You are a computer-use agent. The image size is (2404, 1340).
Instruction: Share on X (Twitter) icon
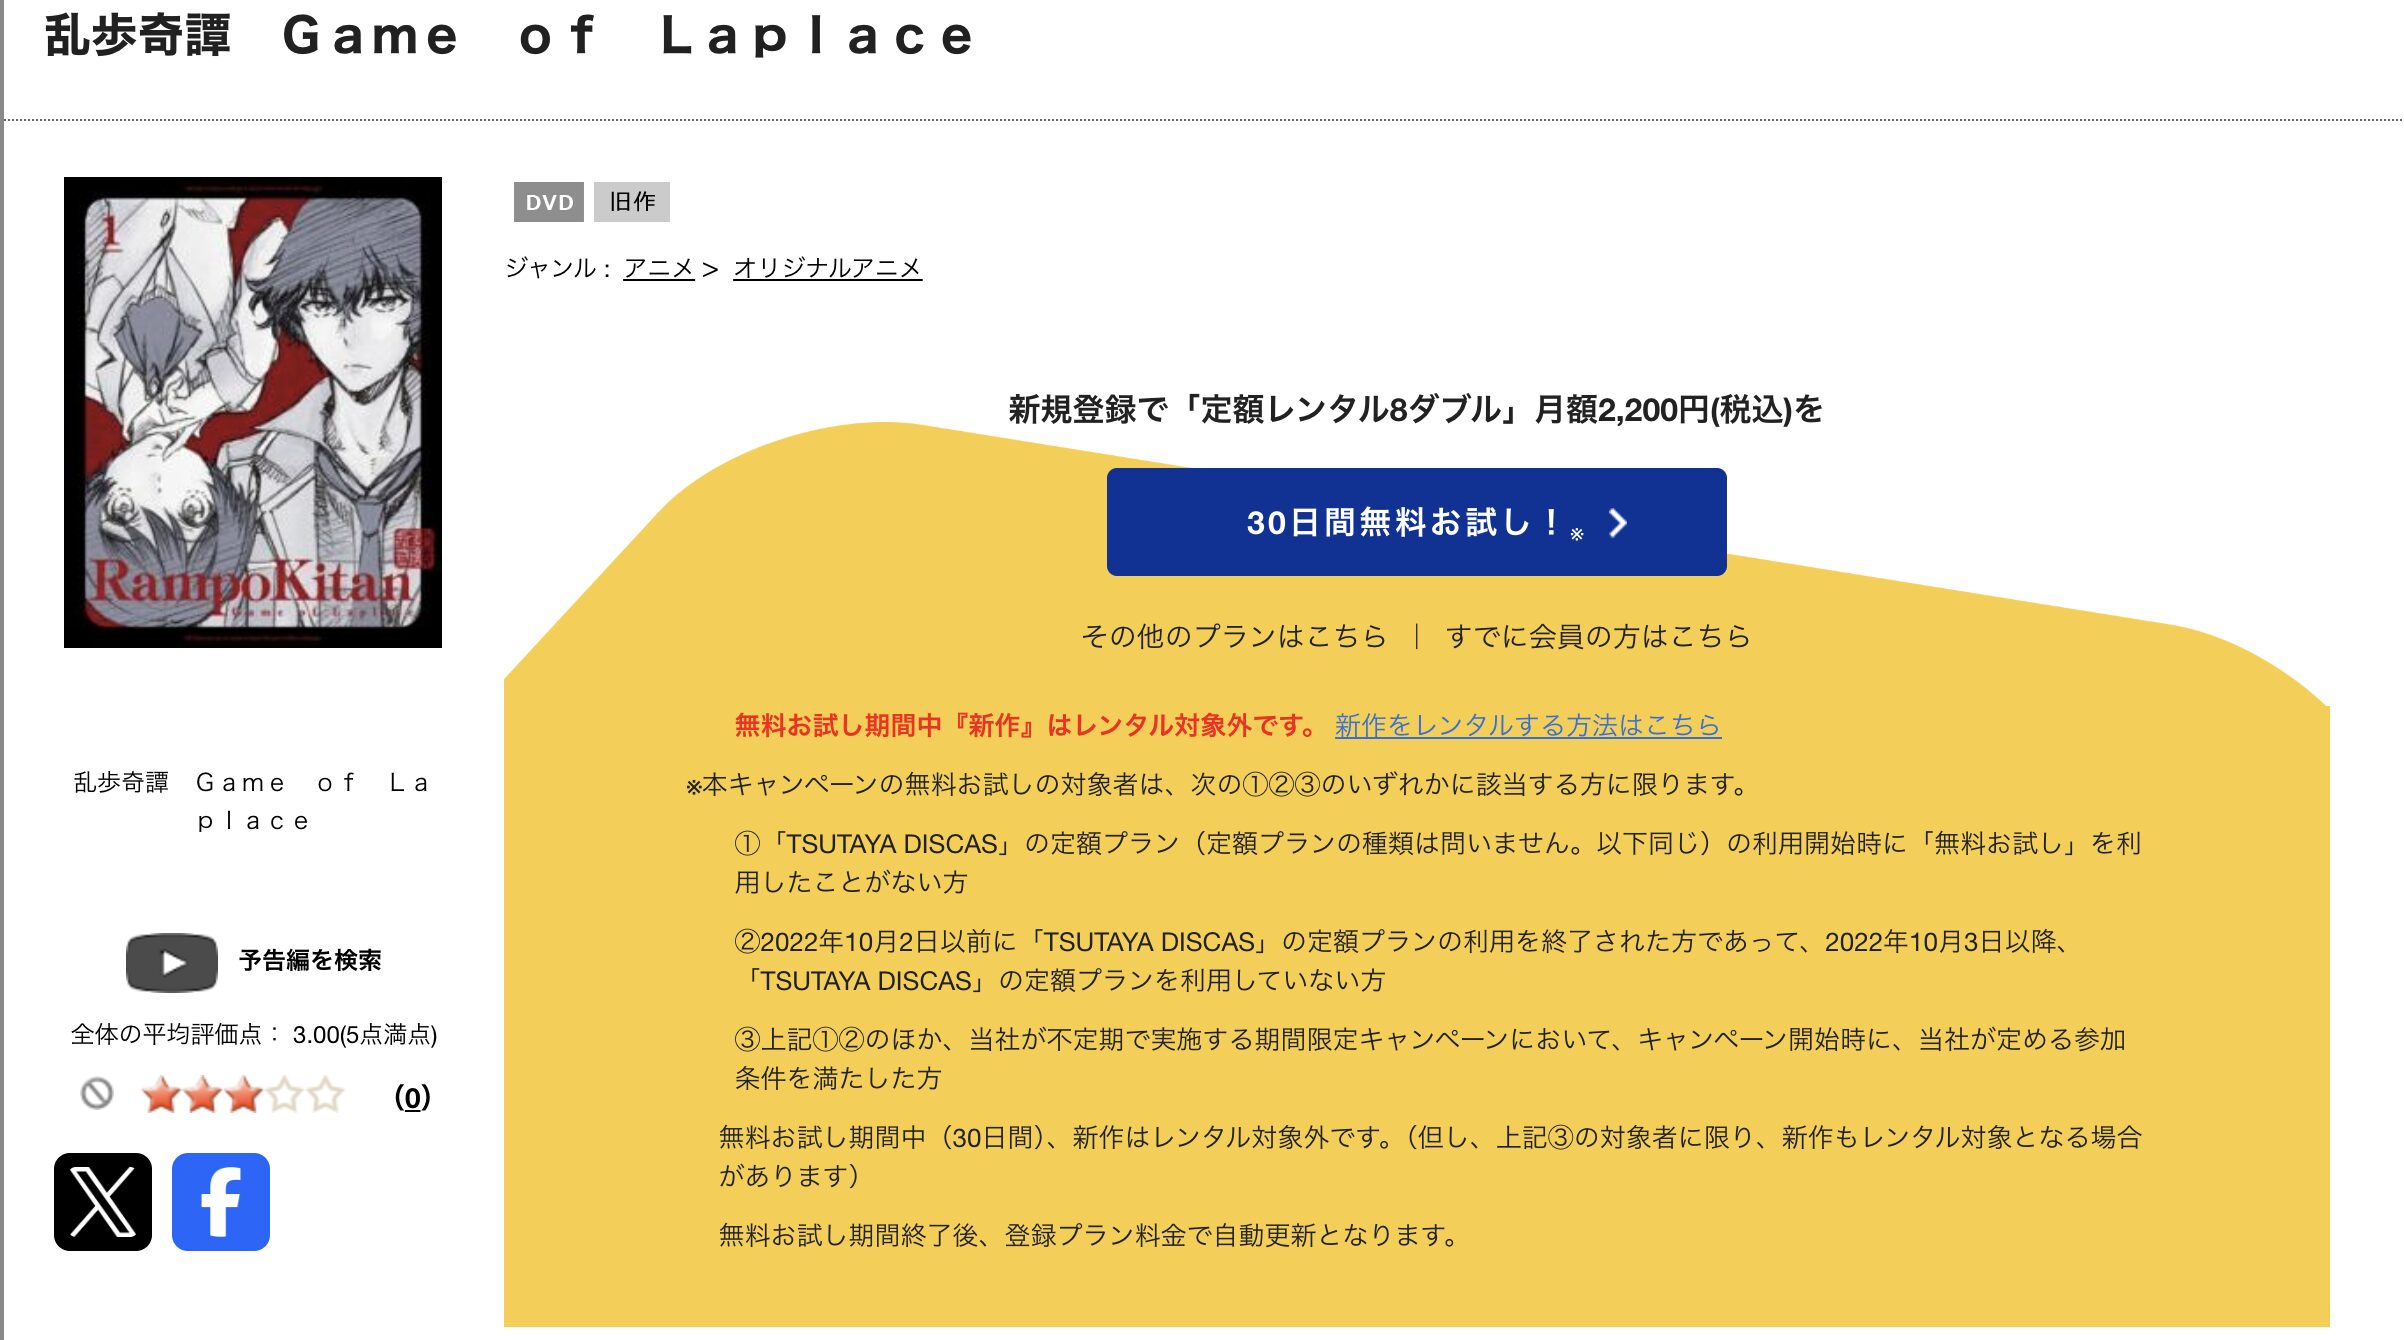click(x=103, y=1201)
